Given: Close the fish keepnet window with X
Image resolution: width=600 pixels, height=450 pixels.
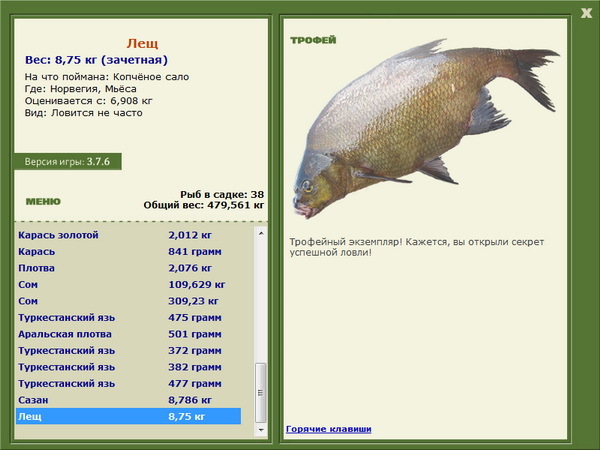Looking at the screenshot, I should tap(586, 13).
